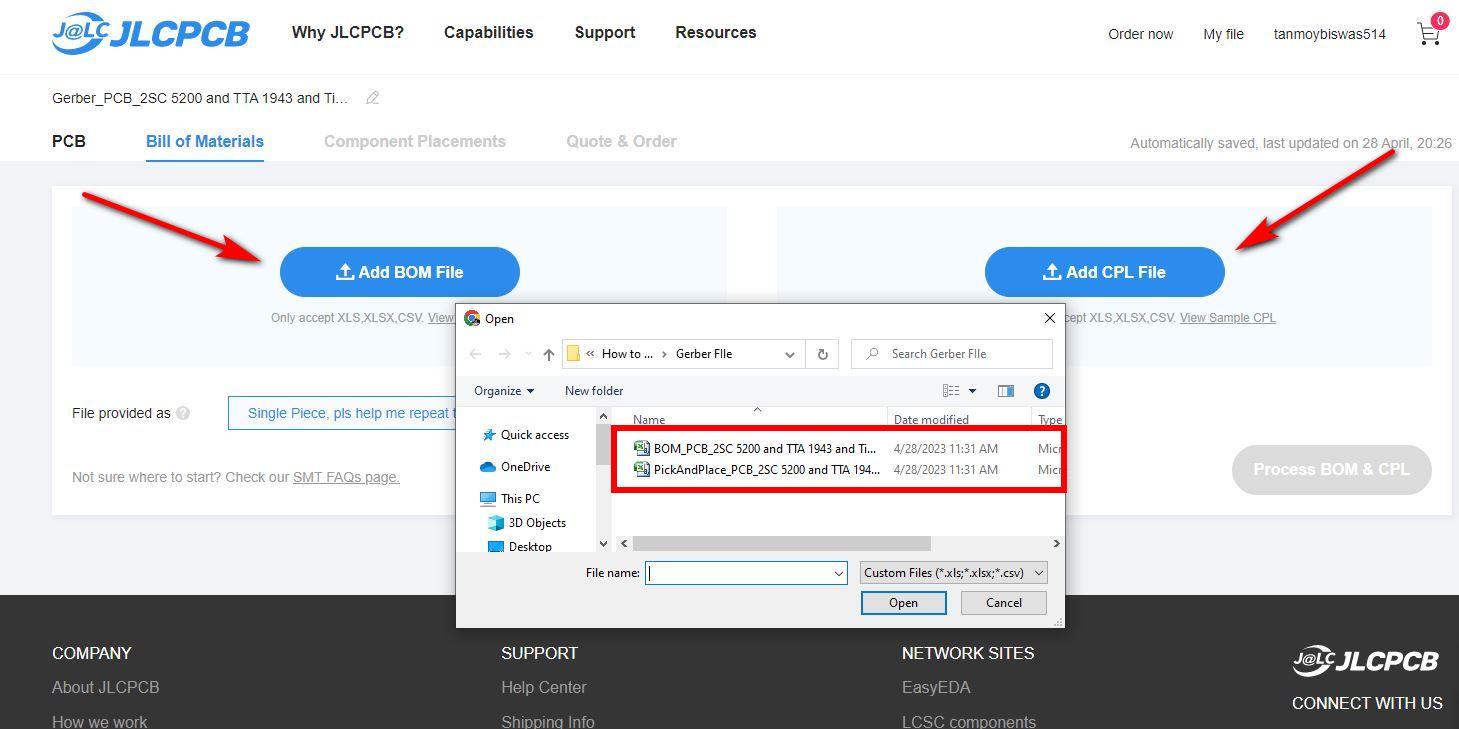The width and height of the screenshot is (1459, 729).
Task: Select This PC in navigation pane
Action: tap(510, 499)
